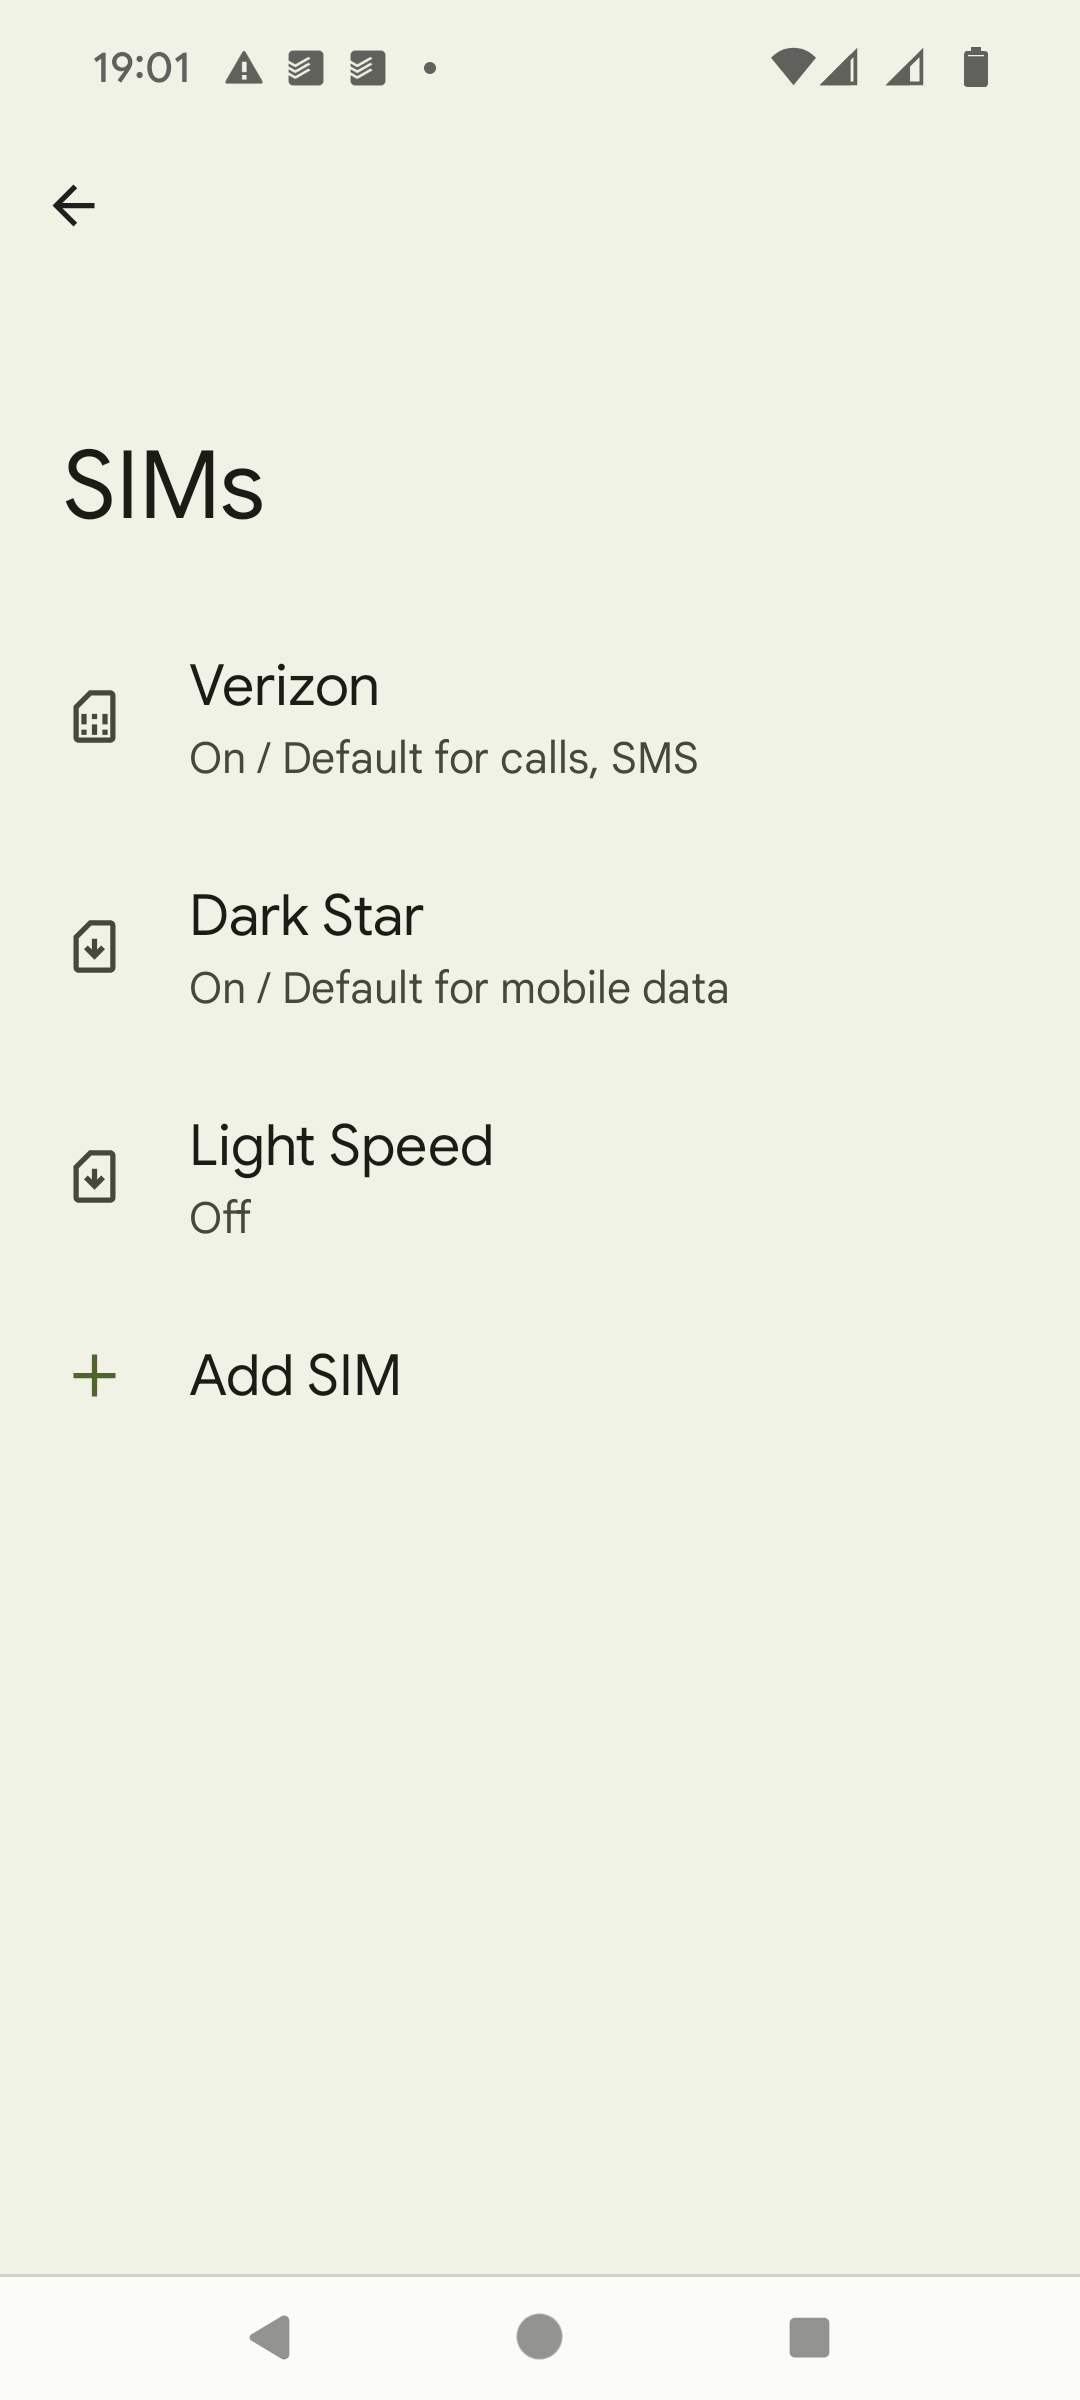Tap the warning triangle in status bar
The width and height of the screenshot is (1080, 2400).
tap(243, 69)
